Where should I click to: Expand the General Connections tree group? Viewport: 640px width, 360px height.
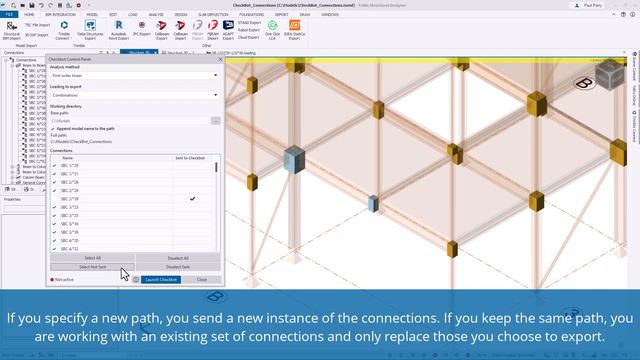point(13,183)
